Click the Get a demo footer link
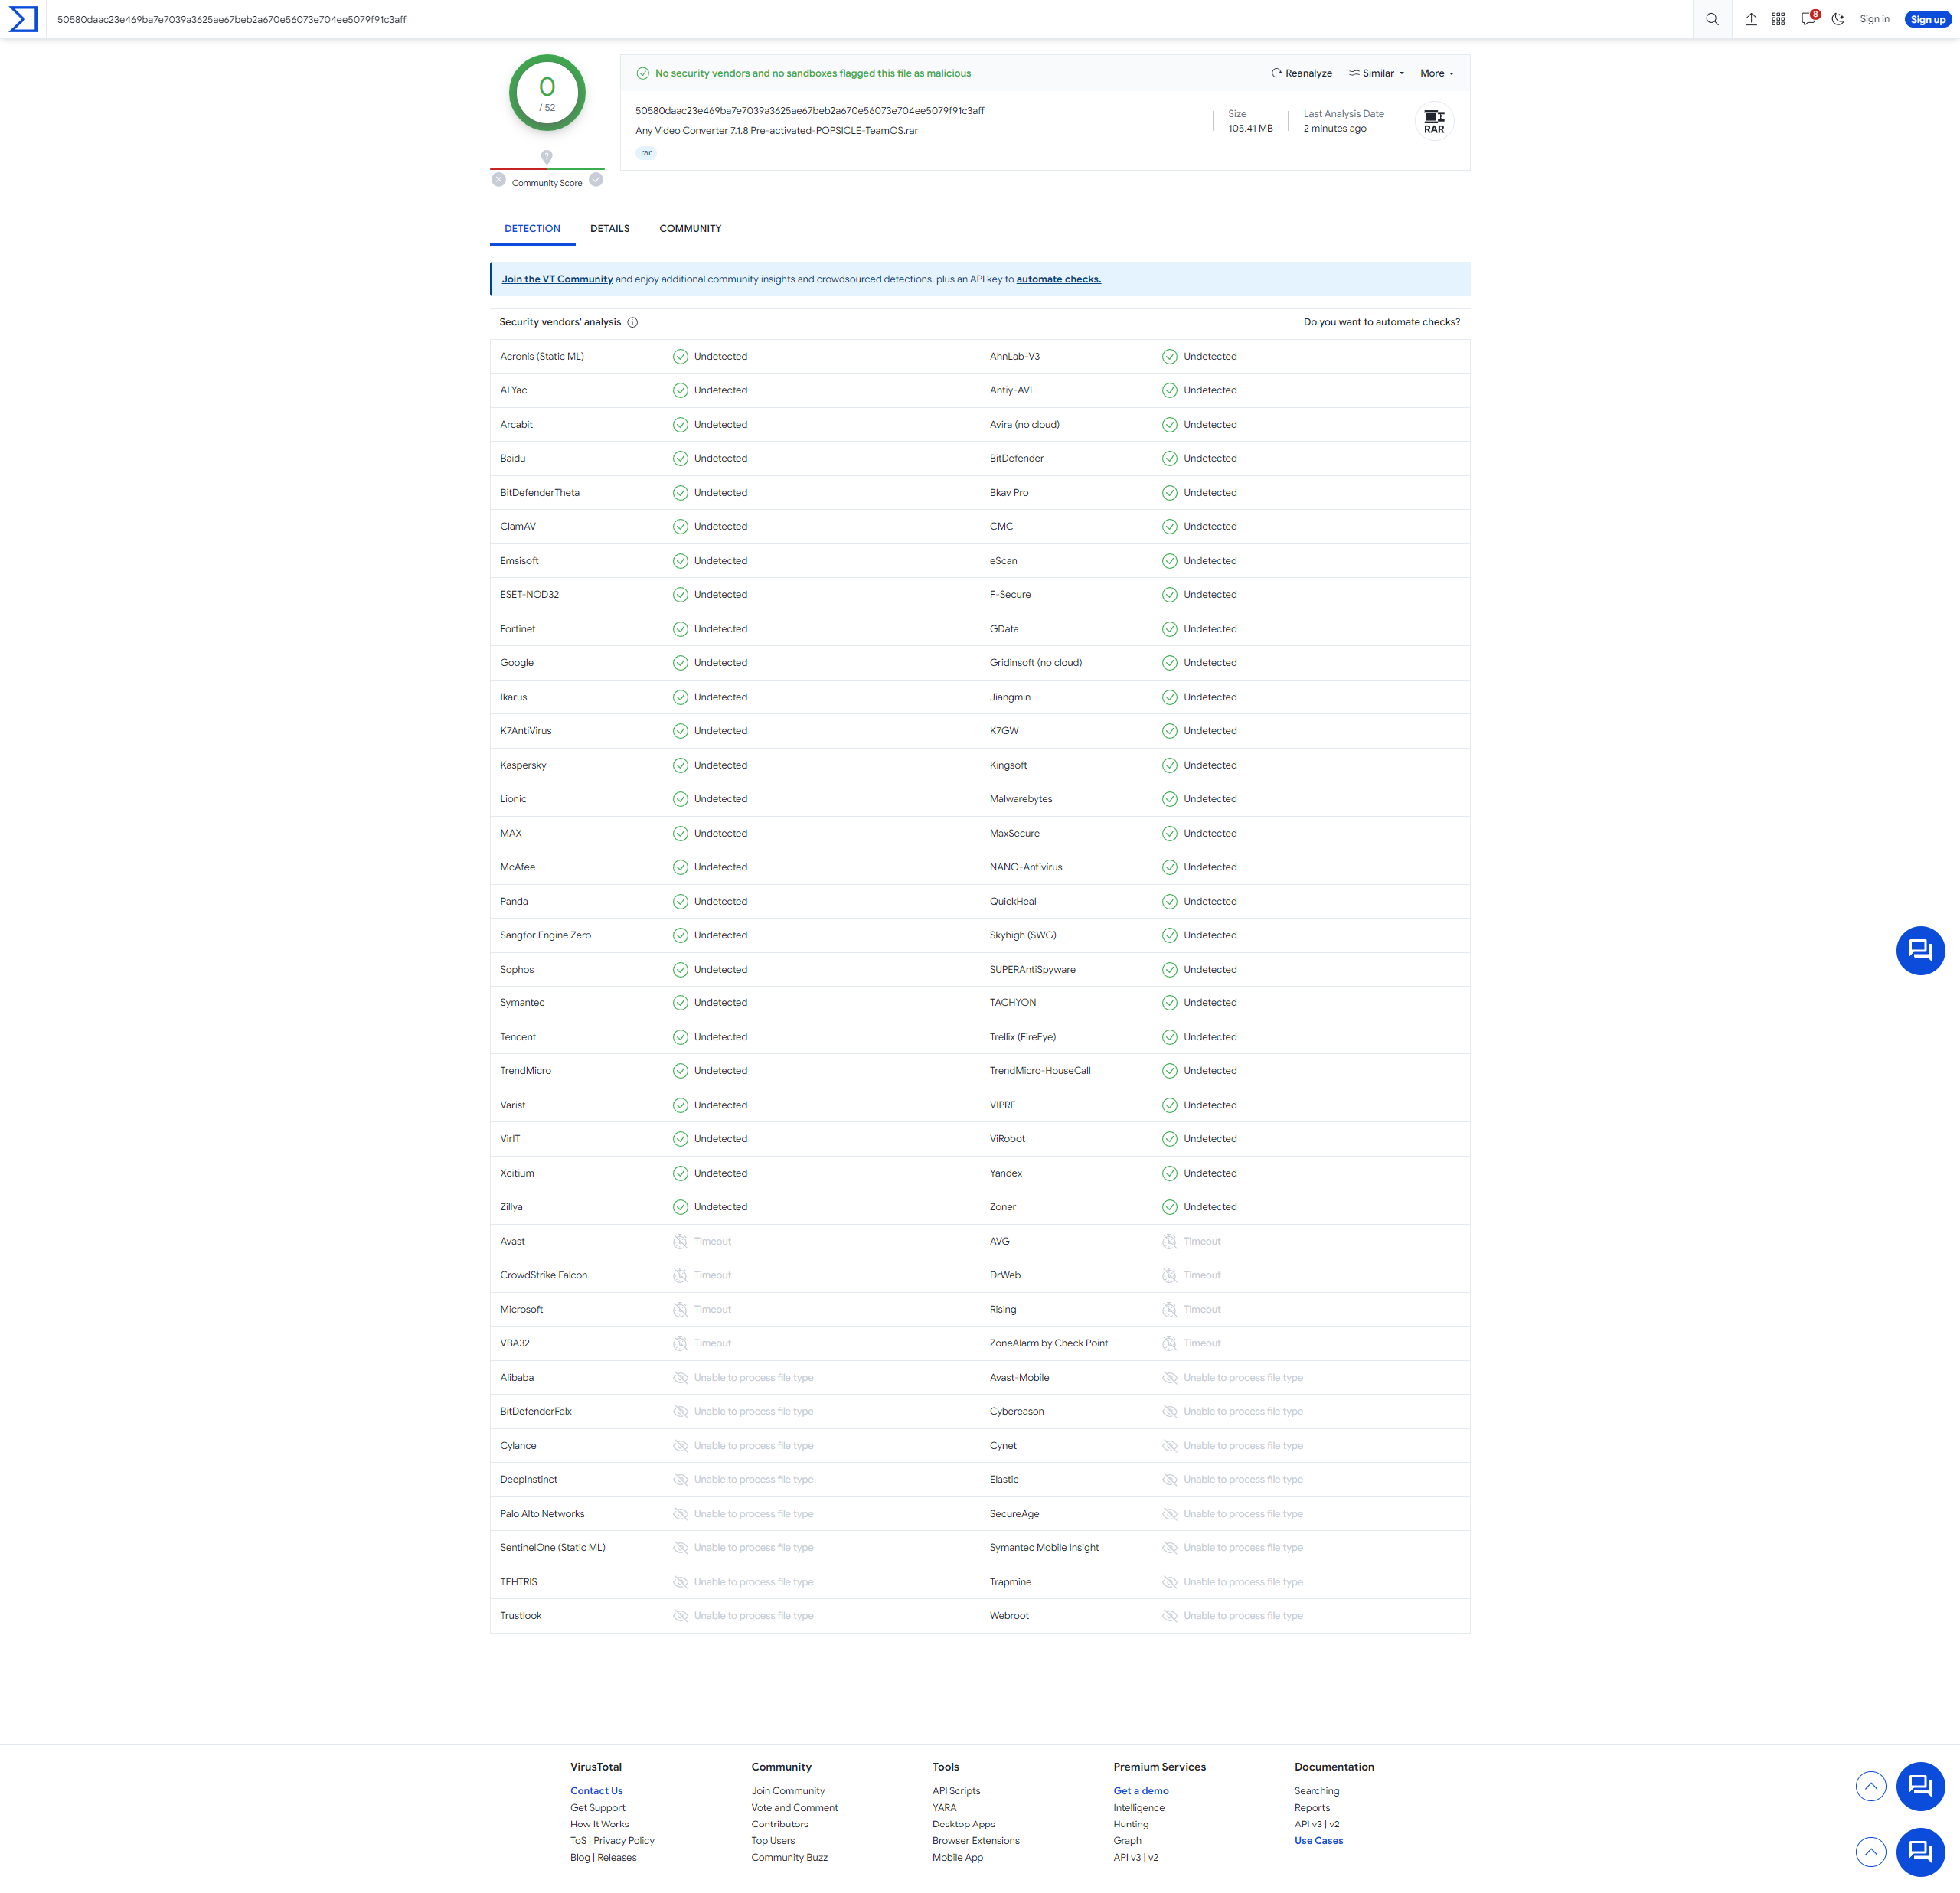This screenshot has width=1960, height=1893. click(1141, 1791)
